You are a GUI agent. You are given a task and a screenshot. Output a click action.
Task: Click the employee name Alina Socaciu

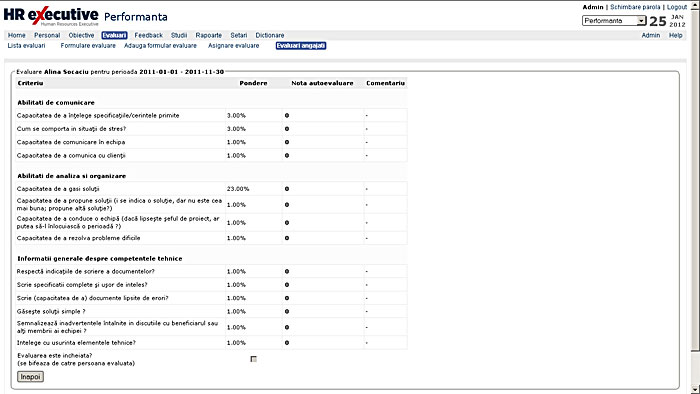[66, 72]
